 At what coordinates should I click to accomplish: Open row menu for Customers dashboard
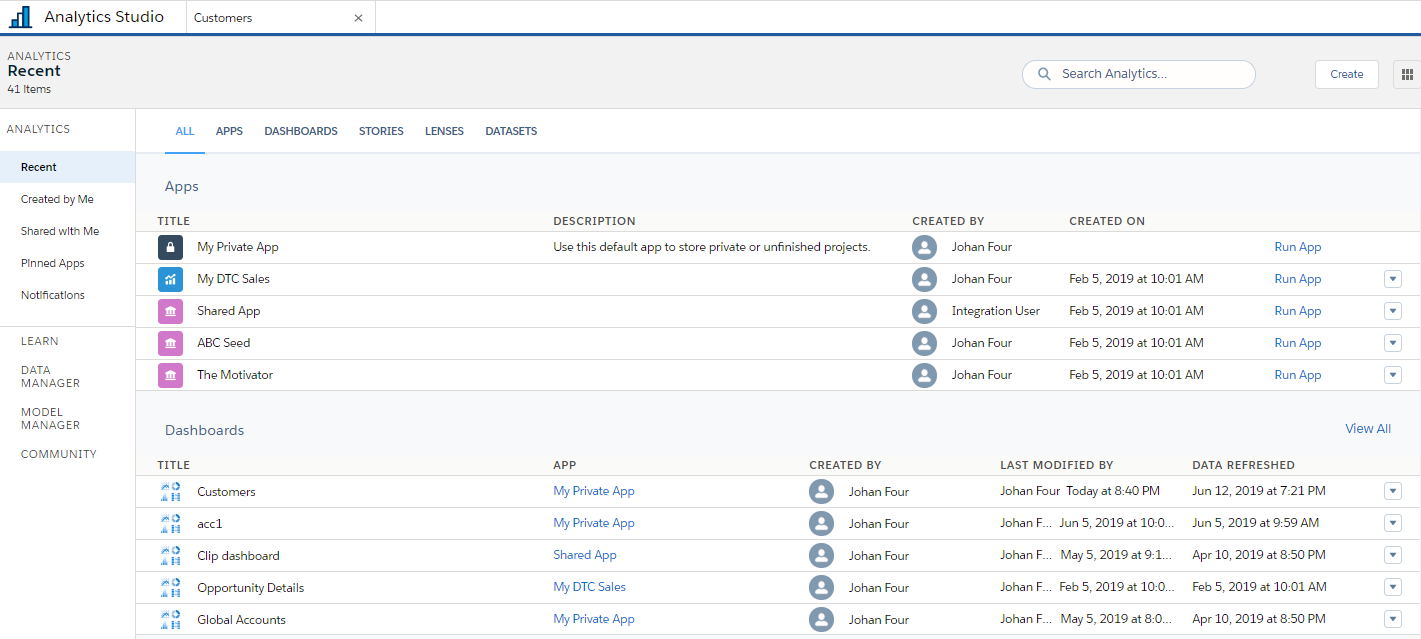point(1393,491)
